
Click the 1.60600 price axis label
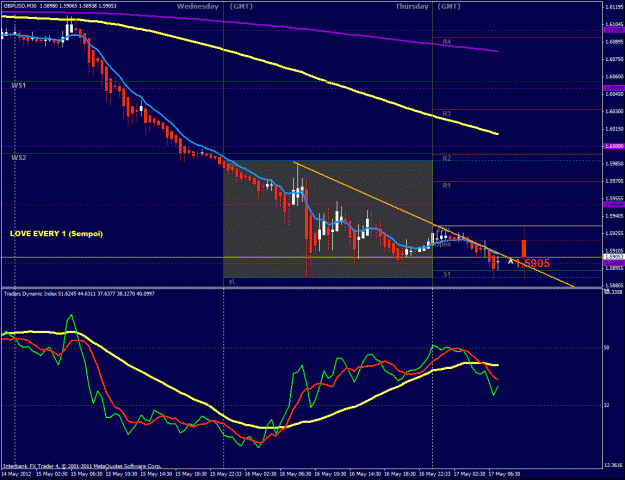[614, 77]
